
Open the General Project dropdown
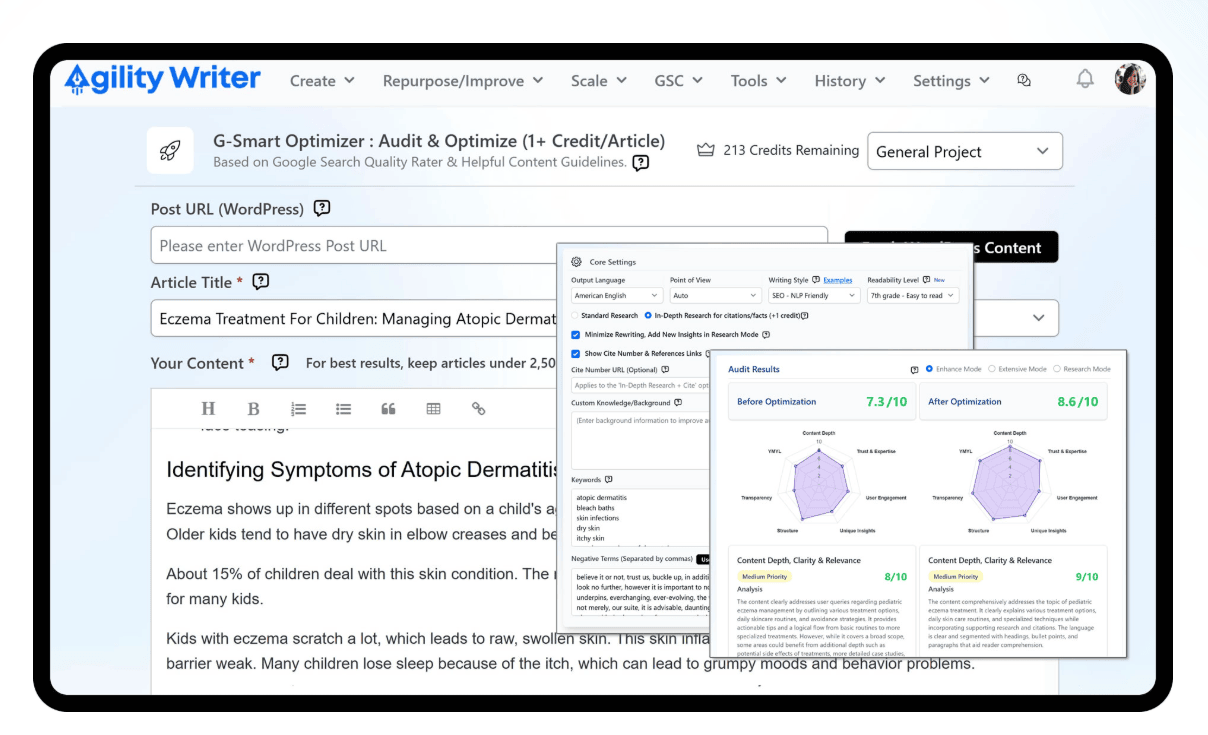pyautogui.click(x=964, y=152)
